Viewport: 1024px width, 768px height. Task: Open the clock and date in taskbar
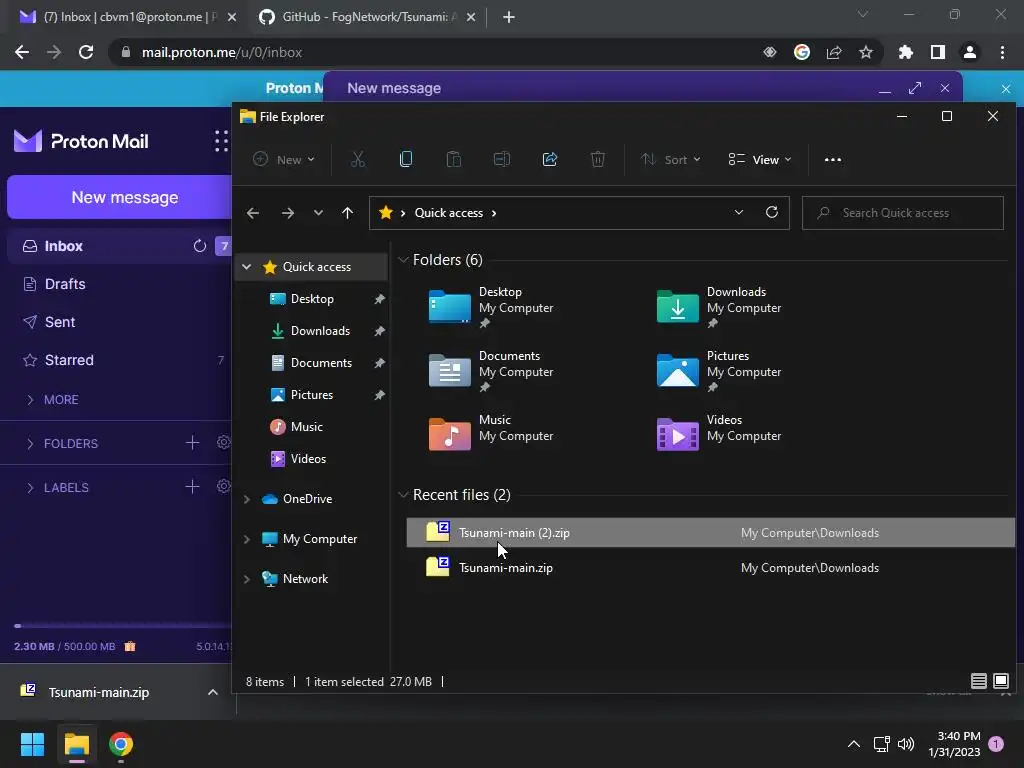pos(954,744)
